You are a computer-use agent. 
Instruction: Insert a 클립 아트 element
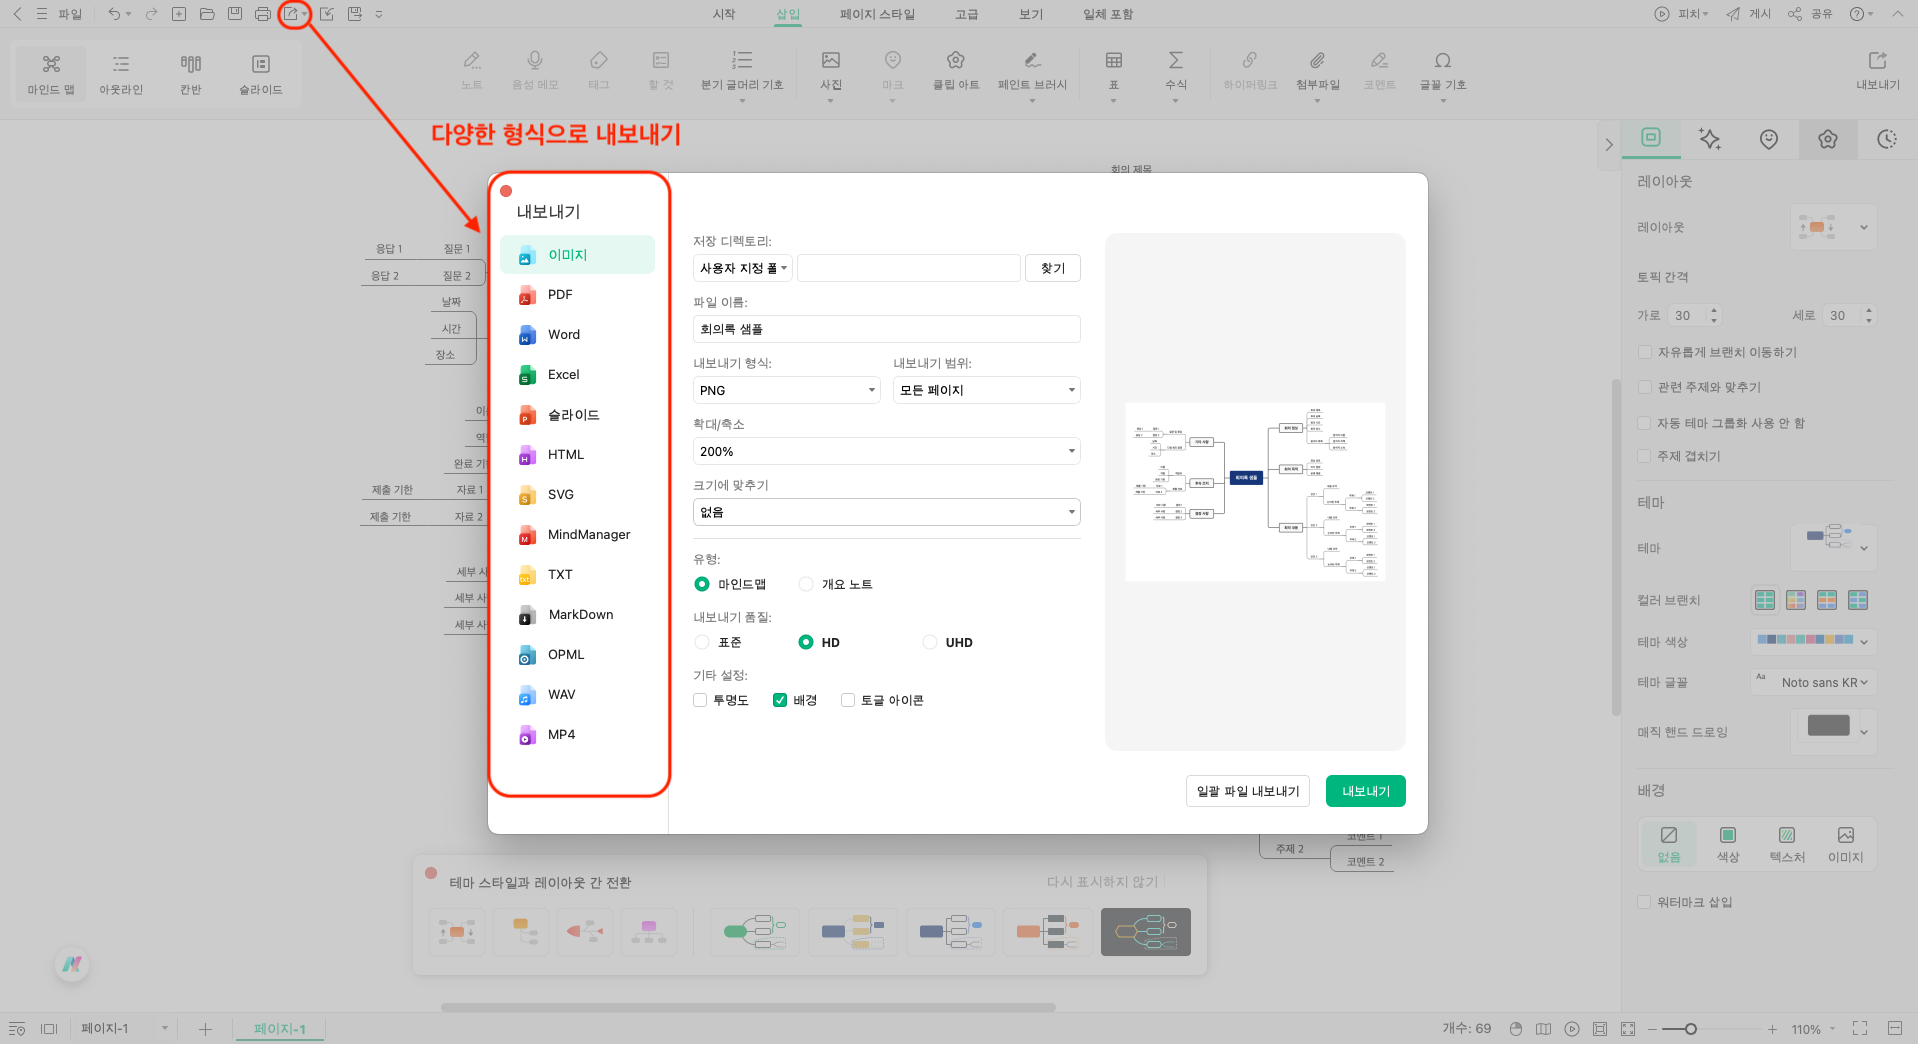point(954,70)
